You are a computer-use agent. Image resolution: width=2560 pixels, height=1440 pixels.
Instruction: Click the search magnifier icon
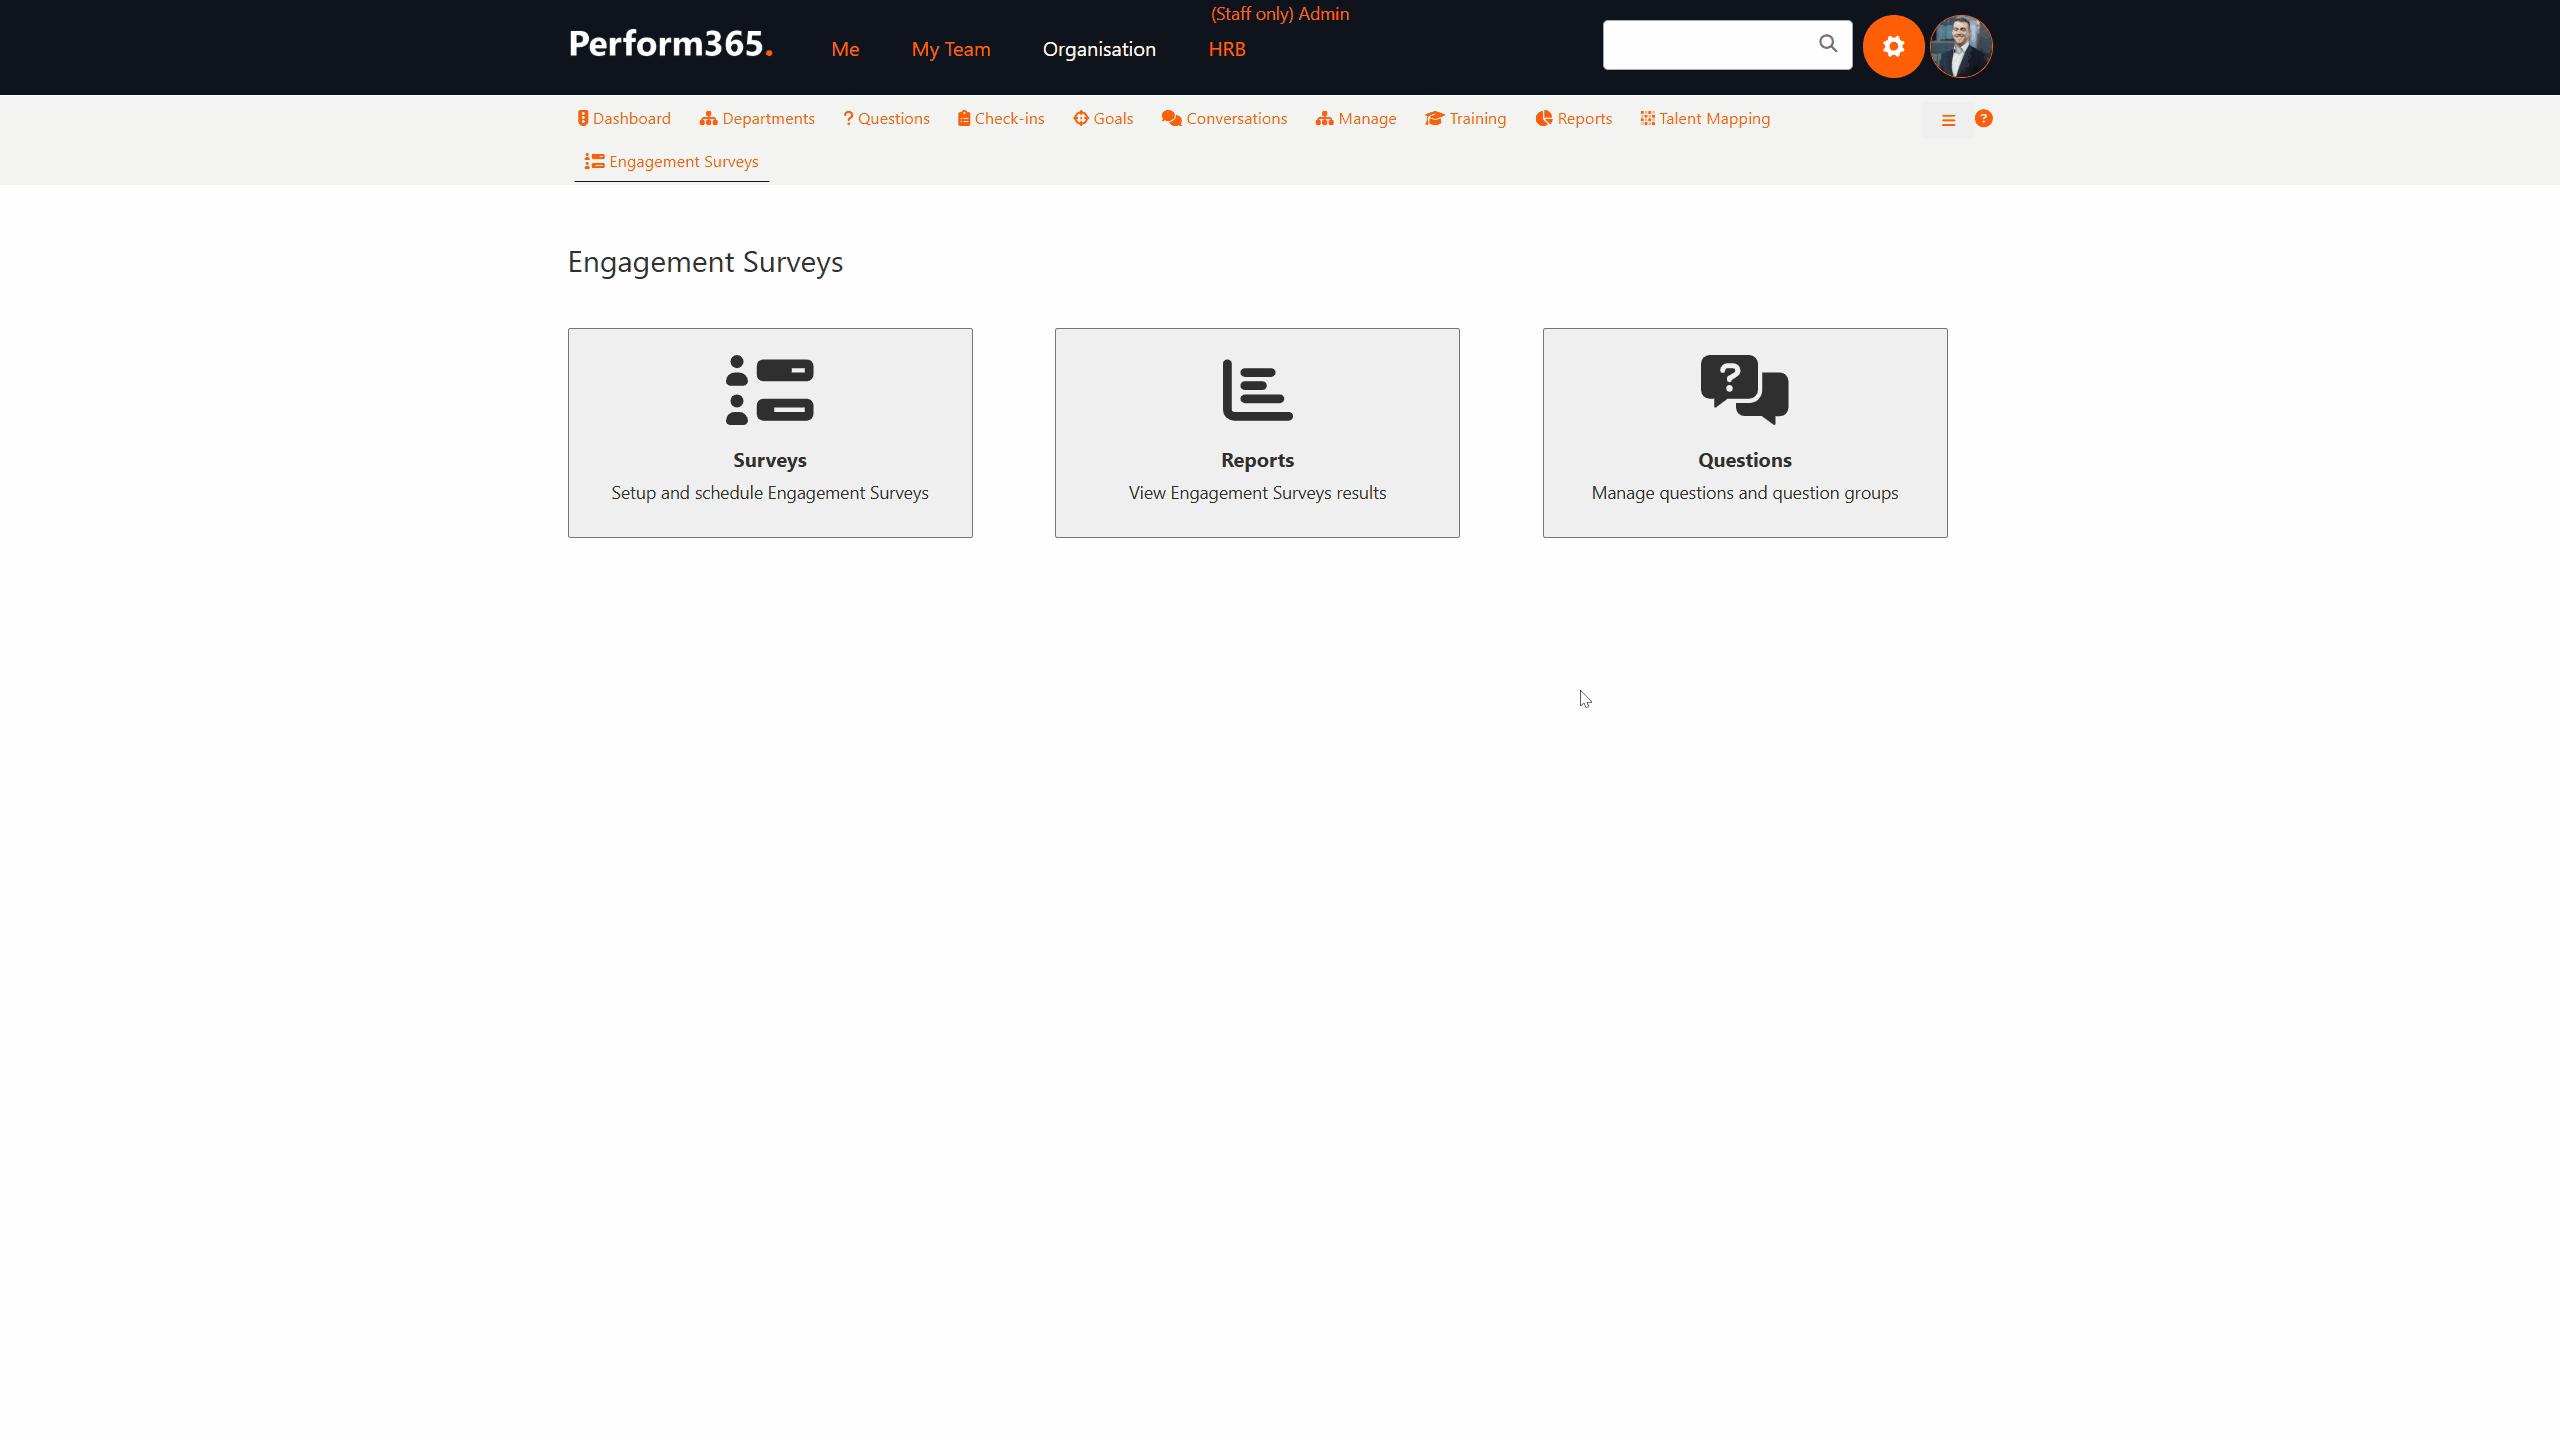click(1828, 44)
